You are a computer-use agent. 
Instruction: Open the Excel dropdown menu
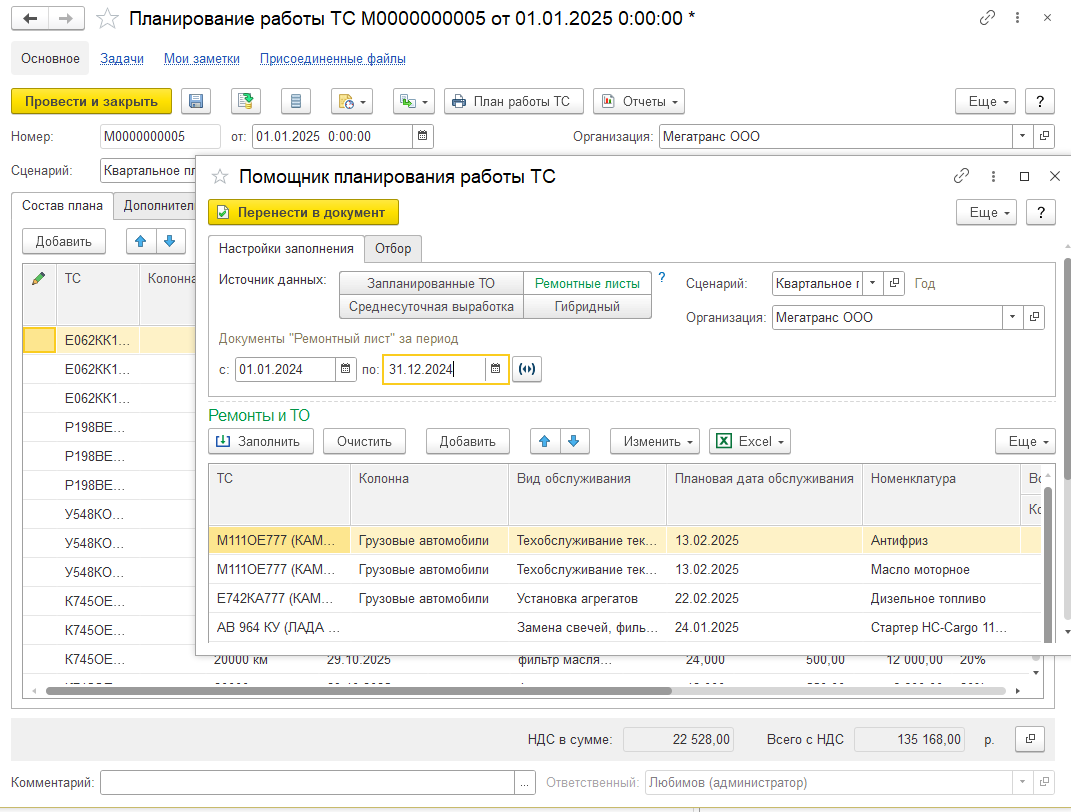click(750, 441)
